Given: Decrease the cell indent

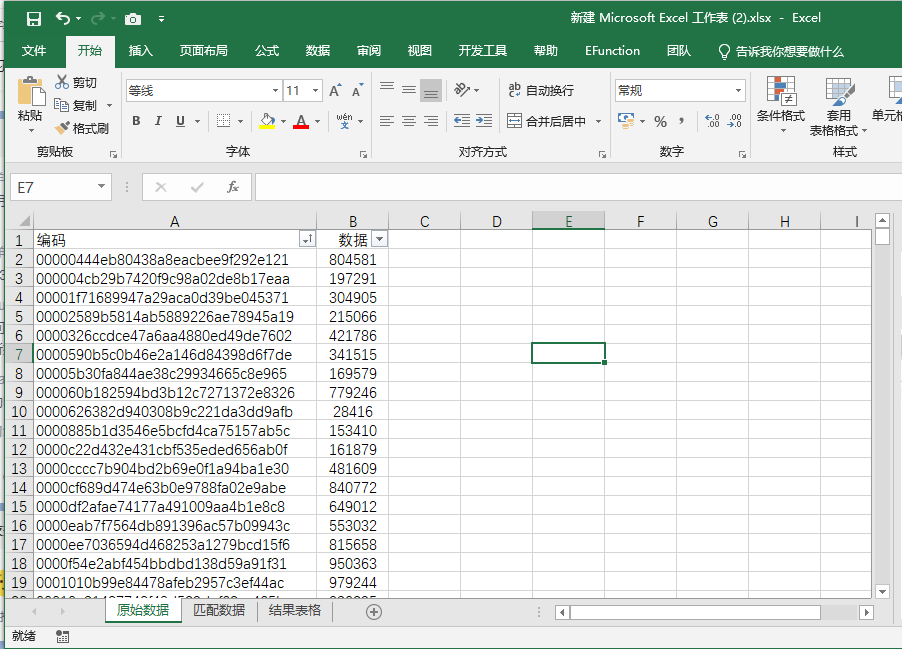Looking at the screenshot, I should click(x=462, y=121).
